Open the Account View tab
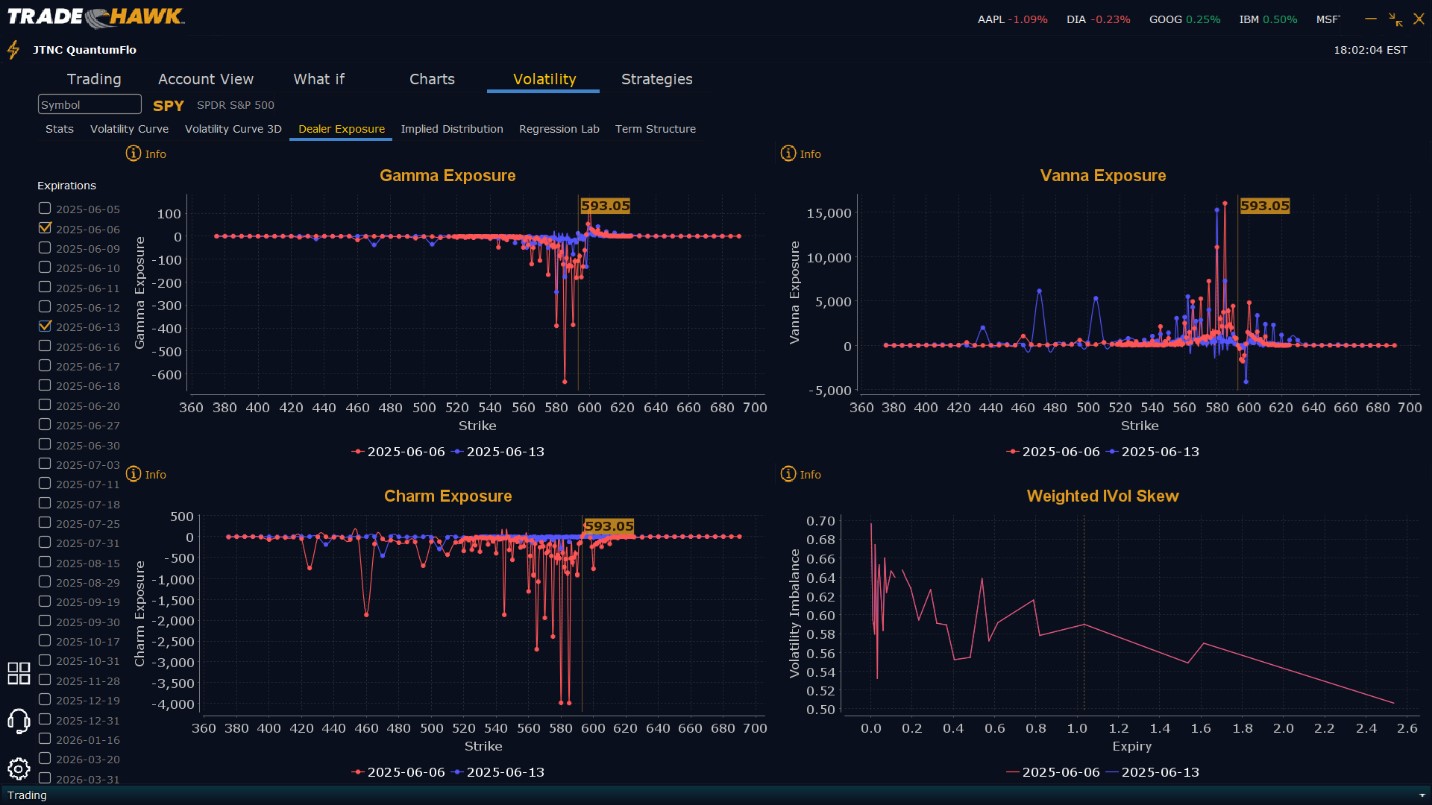Image resolution: width=1432 pixels, height=805 pixels. [x=206, y=79]
